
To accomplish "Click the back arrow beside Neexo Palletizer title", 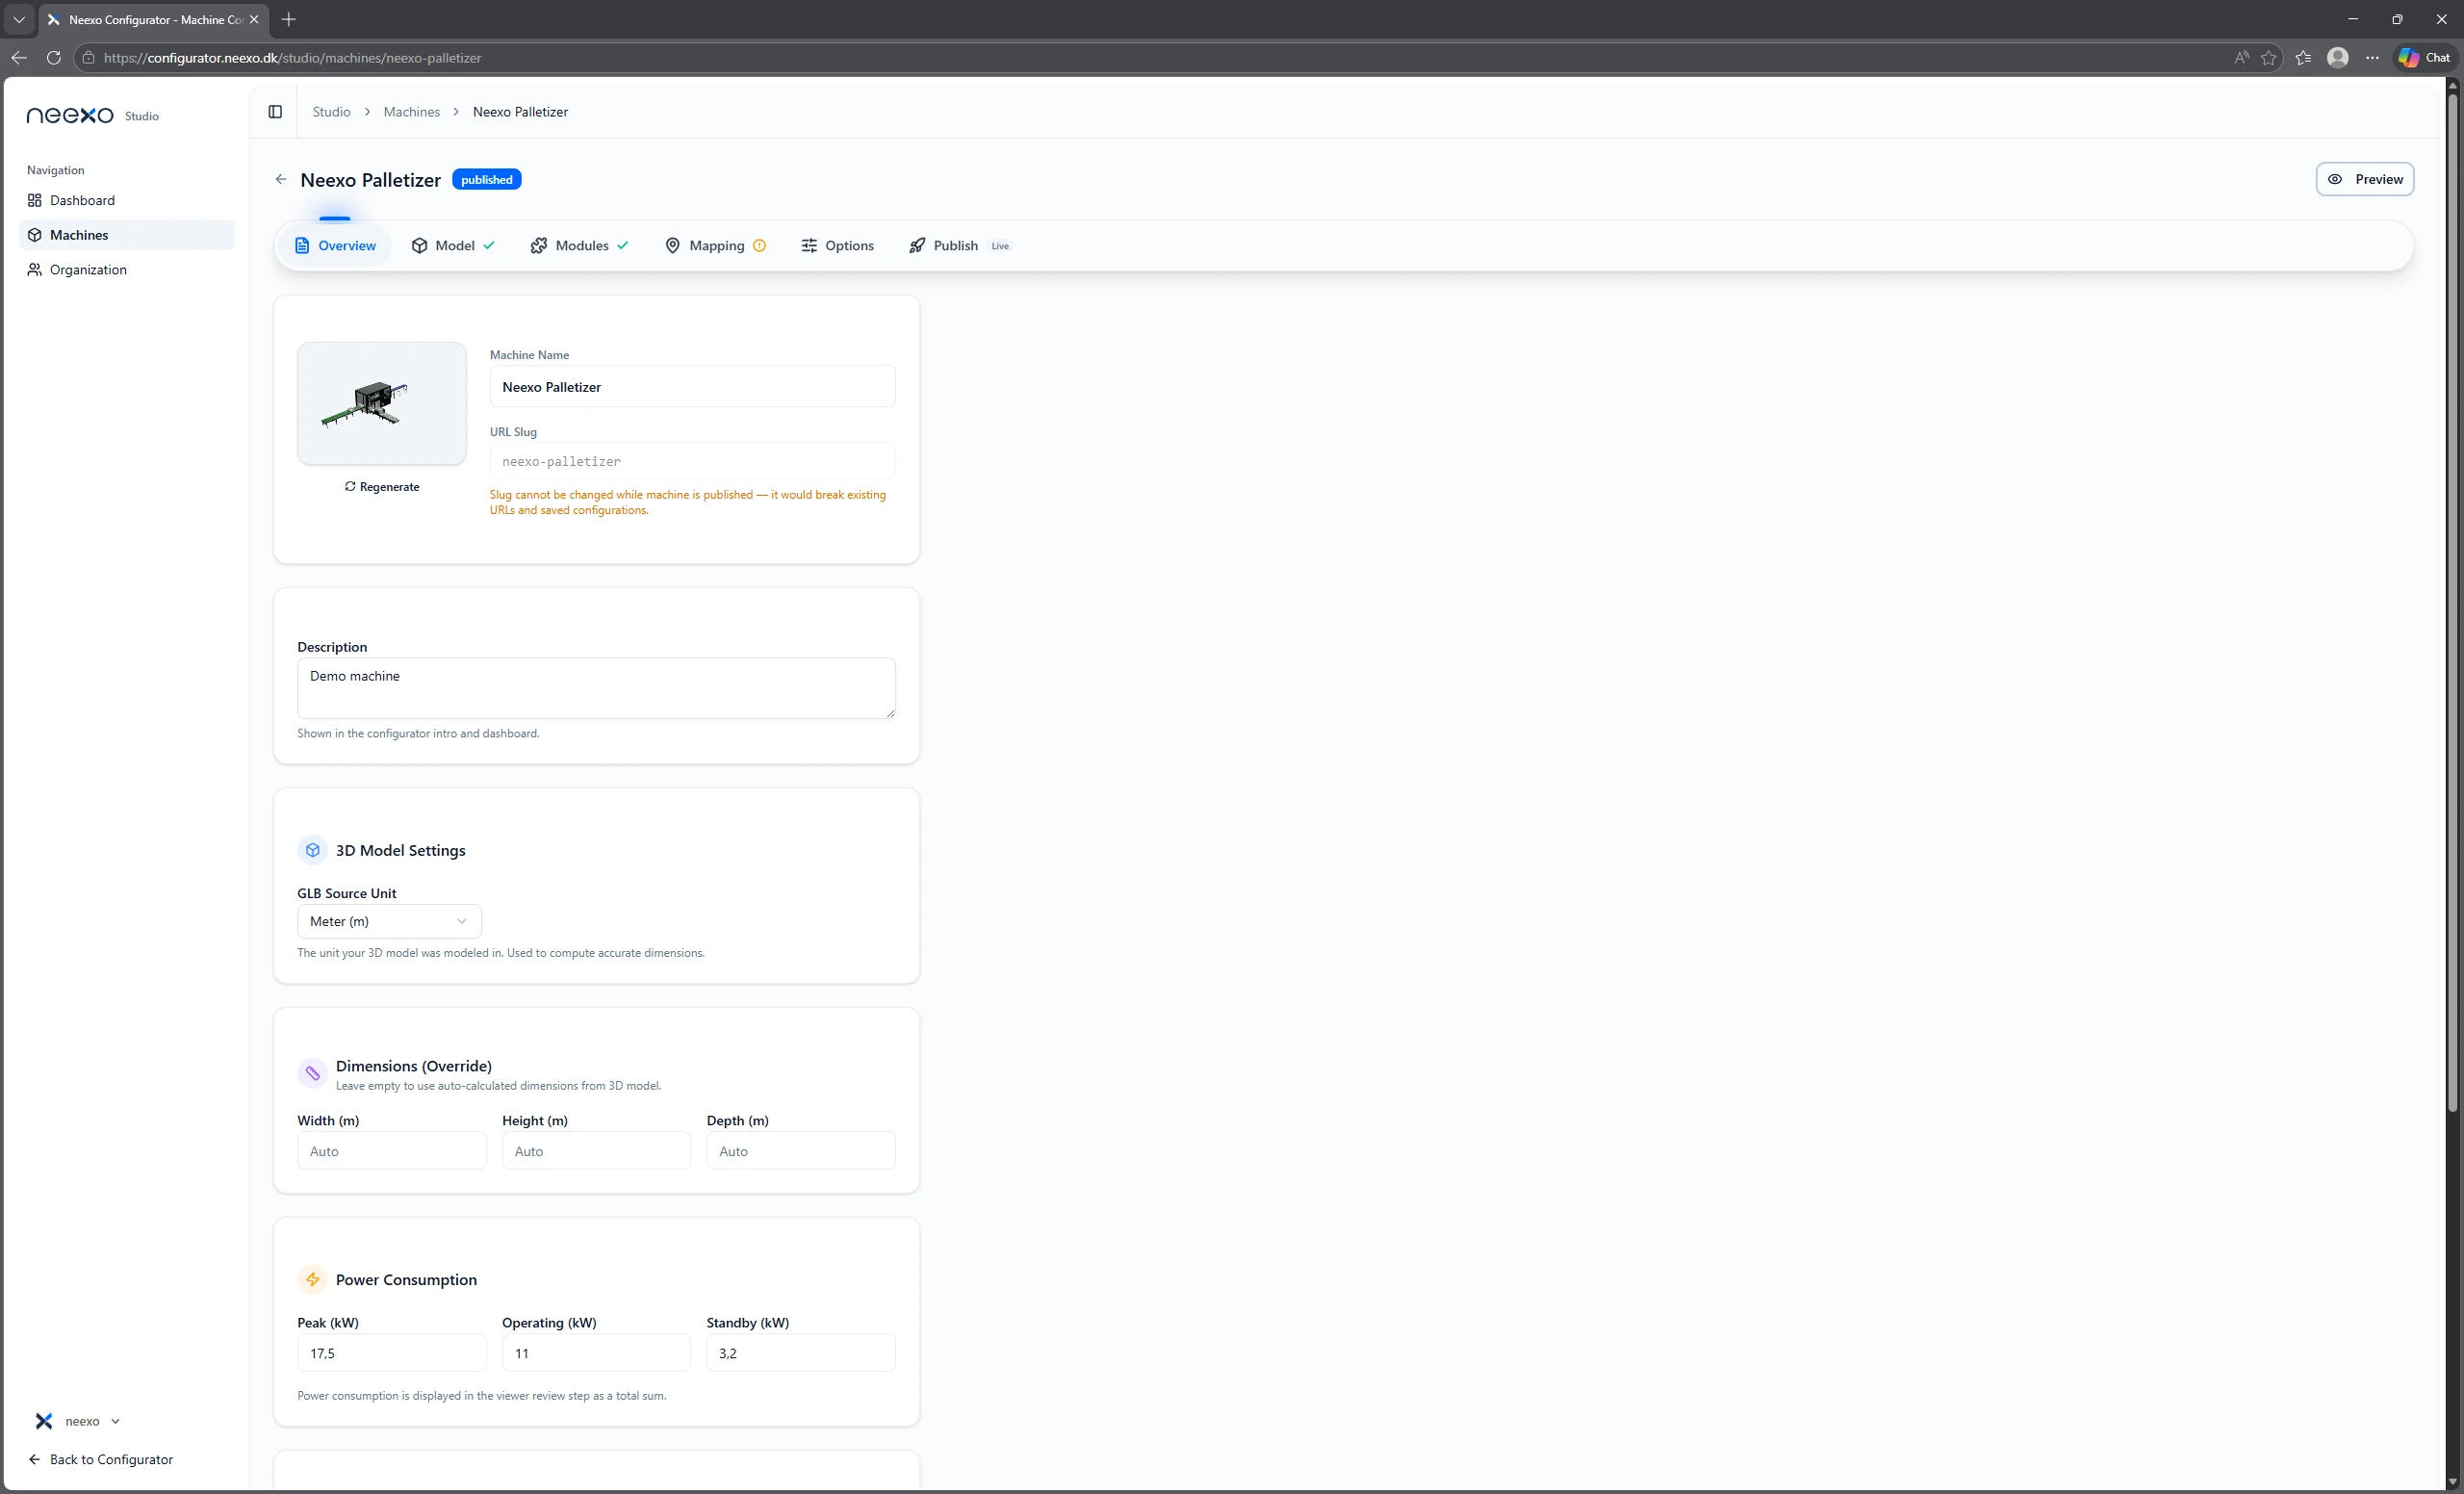I will tap(281, 180).
